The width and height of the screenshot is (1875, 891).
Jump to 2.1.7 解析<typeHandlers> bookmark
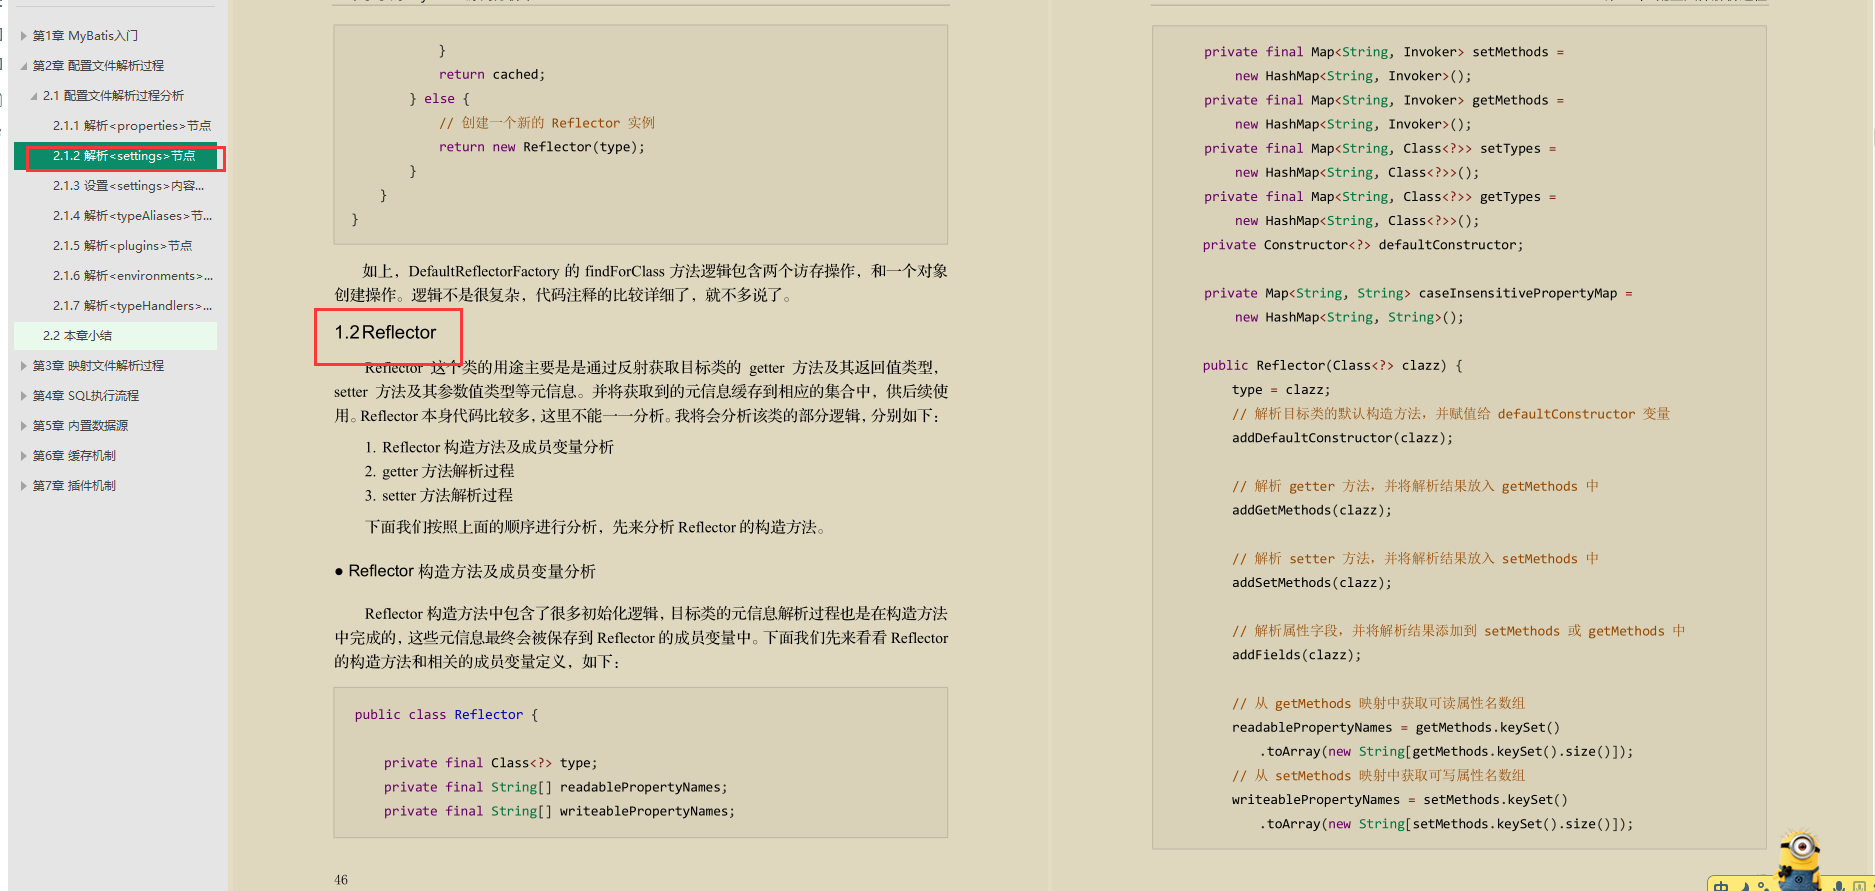pyautogui.click(x=132, y=306)
